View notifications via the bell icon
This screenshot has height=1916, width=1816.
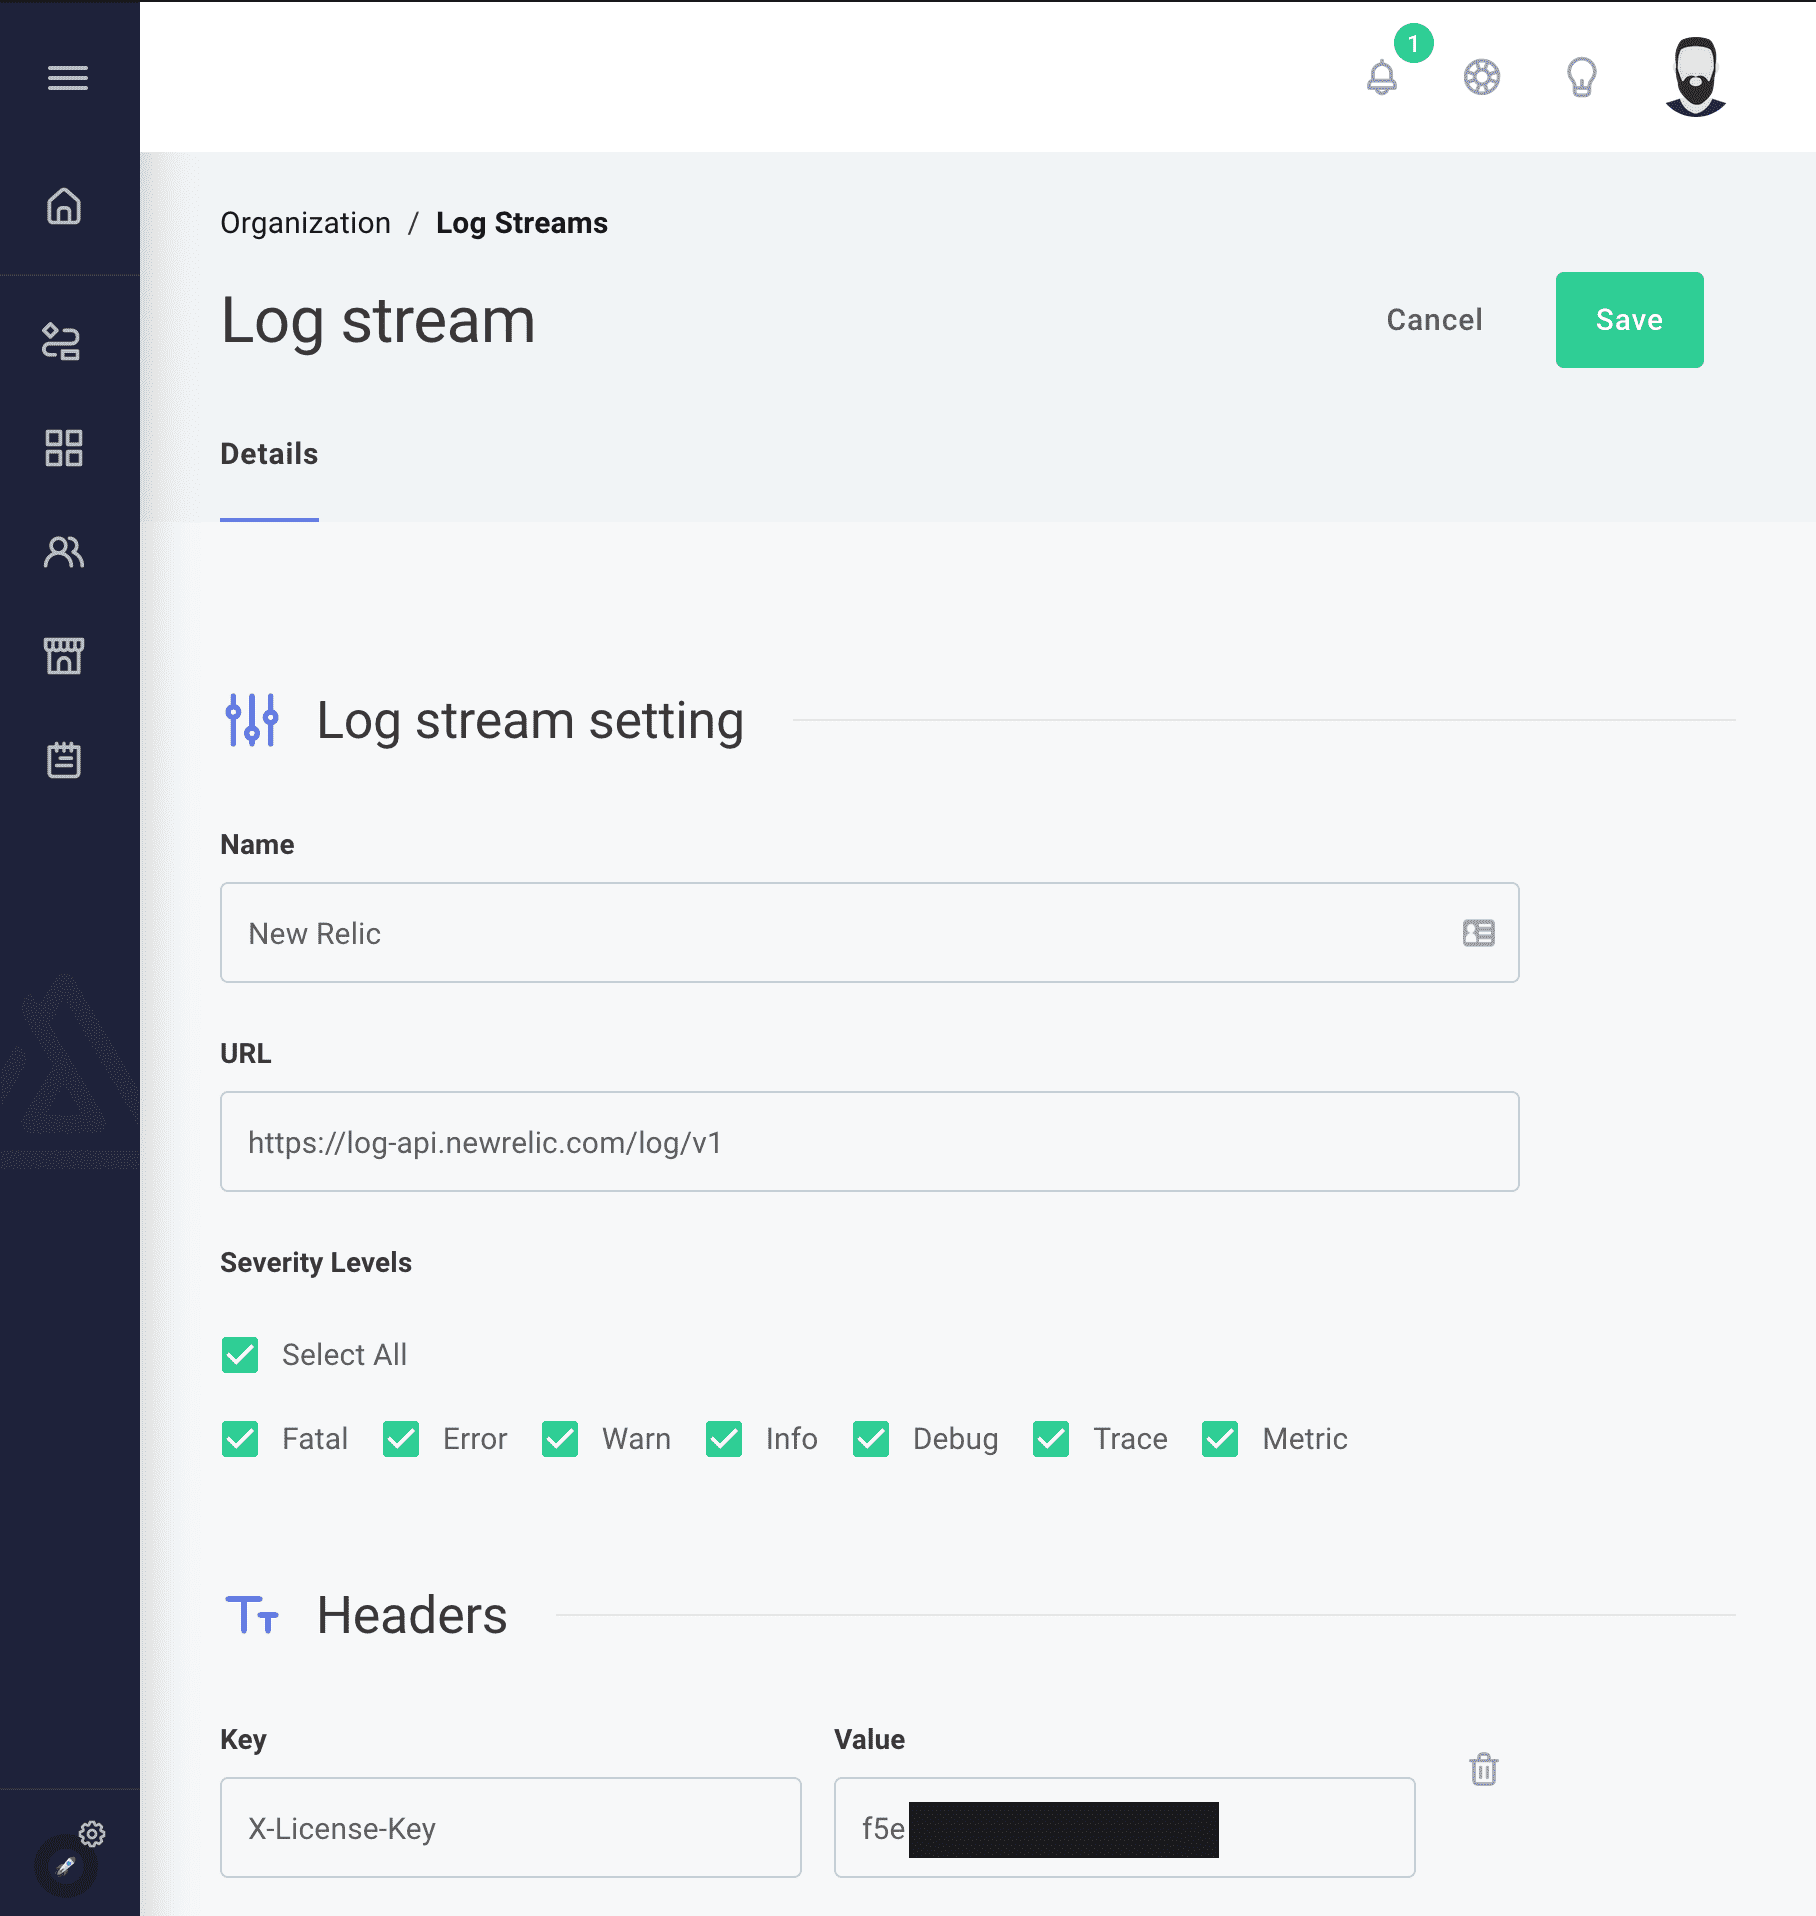pos(1384,78)
